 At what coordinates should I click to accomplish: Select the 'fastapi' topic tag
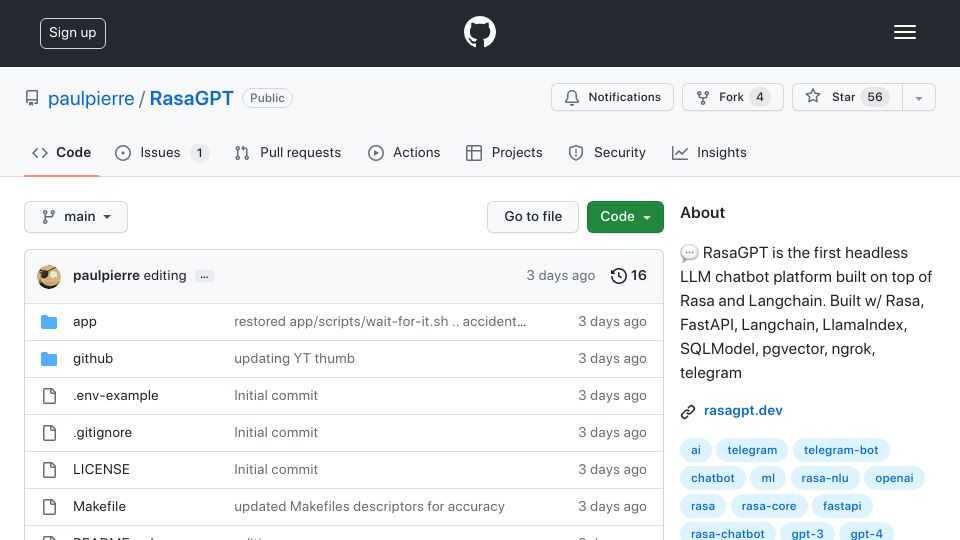[842, 506]
